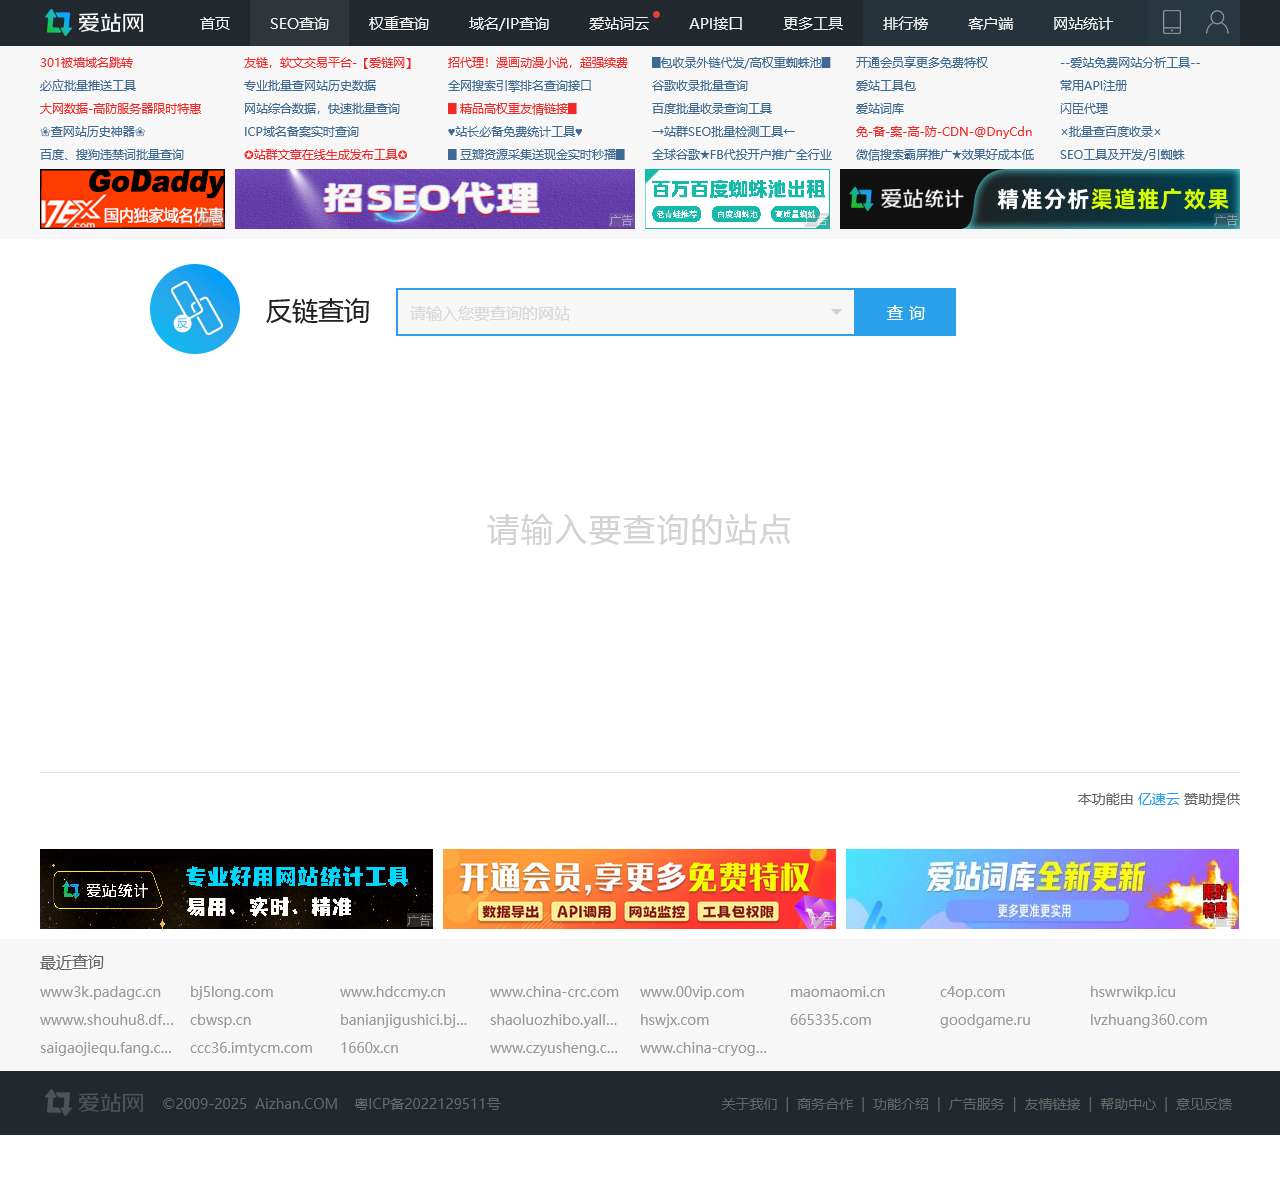Viewport: 1280px width, 1195px height.
Task: Click the 专业批量查网站历史数据 link
Action: pos(310,86)
